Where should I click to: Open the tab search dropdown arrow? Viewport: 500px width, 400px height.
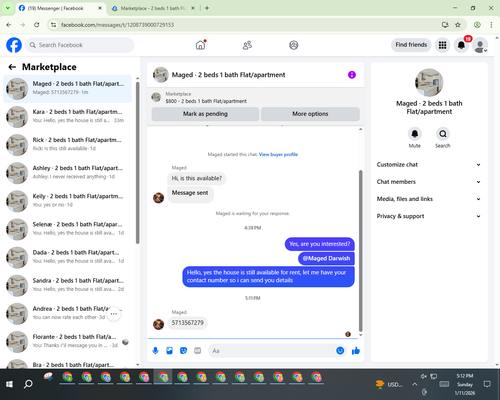click(x=8, y=8)
